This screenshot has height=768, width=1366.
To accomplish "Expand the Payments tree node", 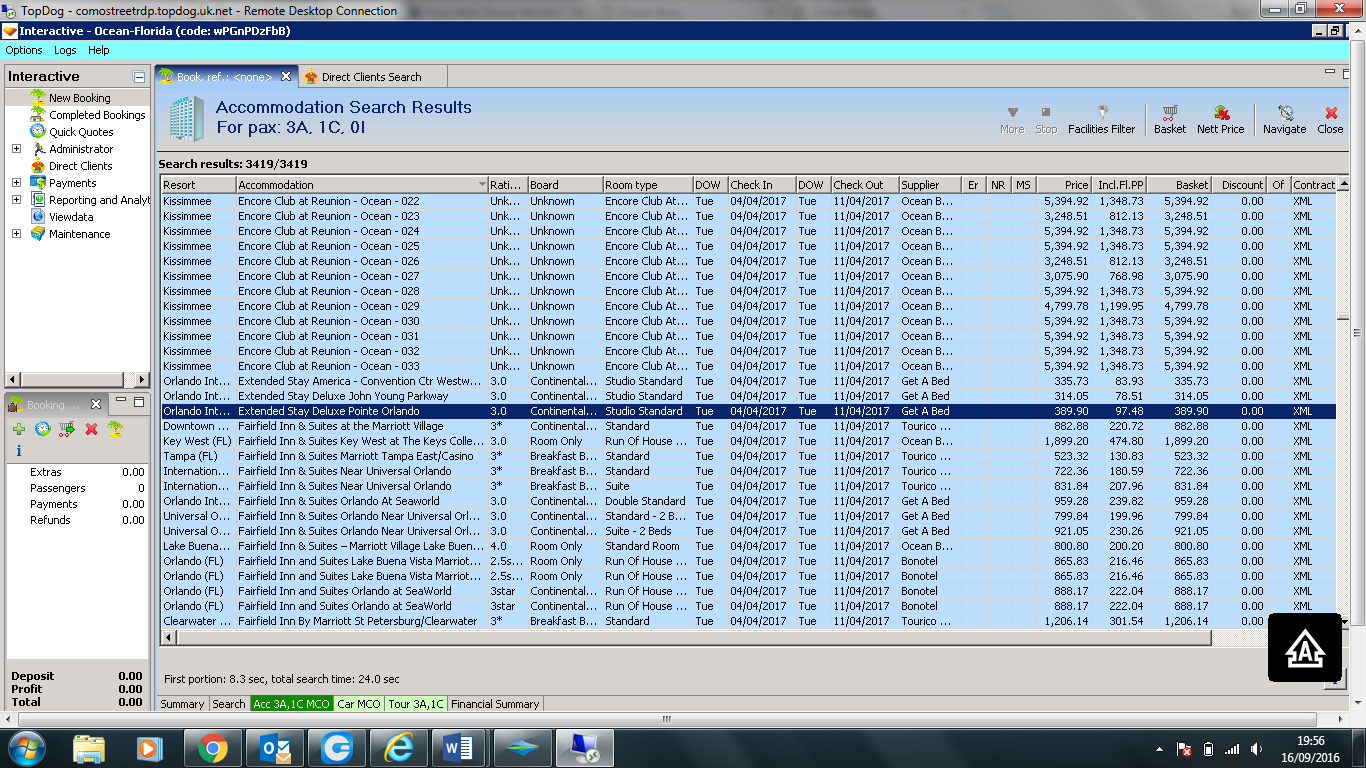I will pyautogui.click(x=16, y=183).
